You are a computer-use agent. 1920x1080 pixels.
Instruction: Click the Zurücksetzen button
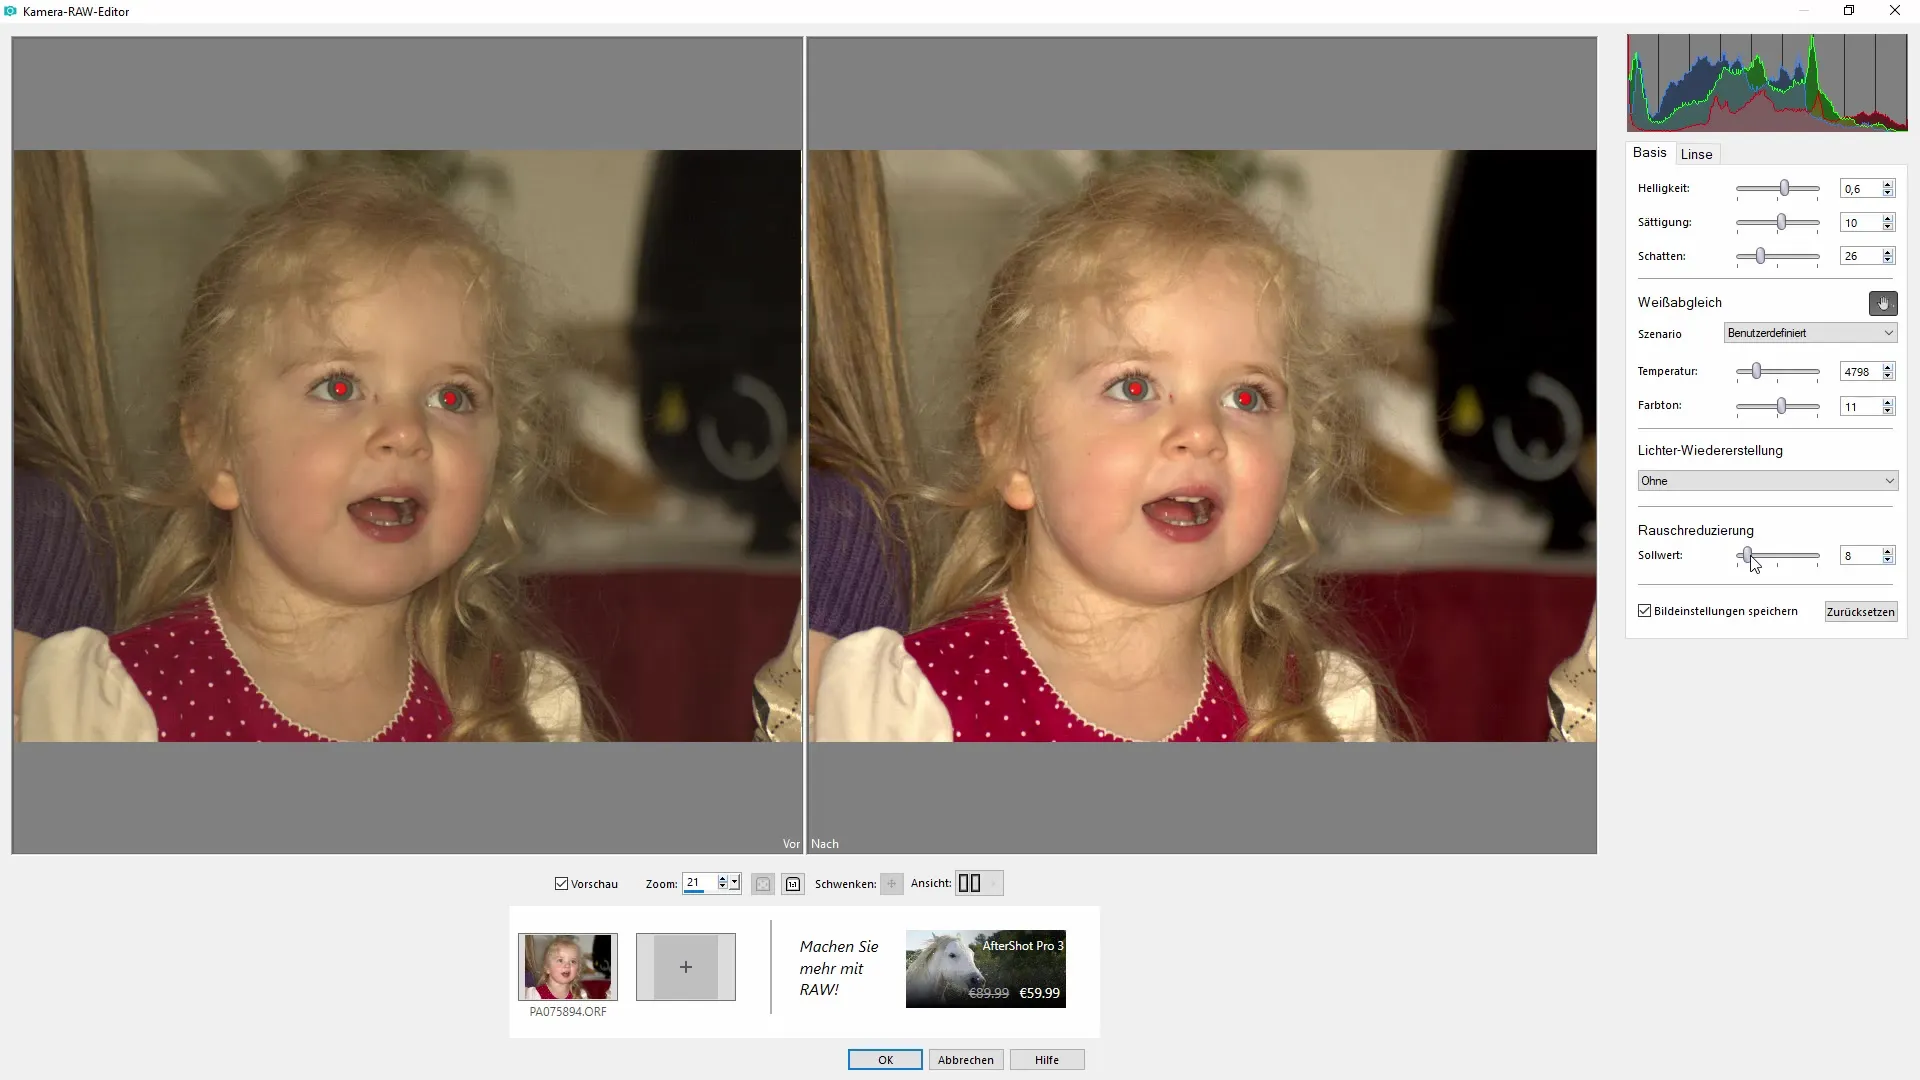pyautogui.click(x=1860, y=612)
